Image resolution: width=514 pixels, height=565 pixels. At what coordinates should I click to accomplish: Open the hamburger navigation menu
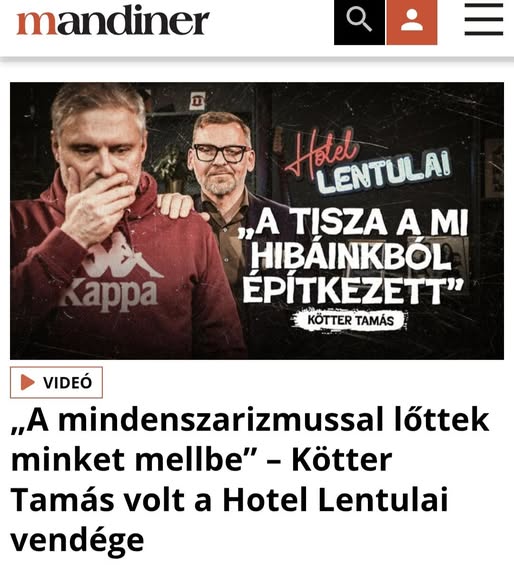[484, 19]
